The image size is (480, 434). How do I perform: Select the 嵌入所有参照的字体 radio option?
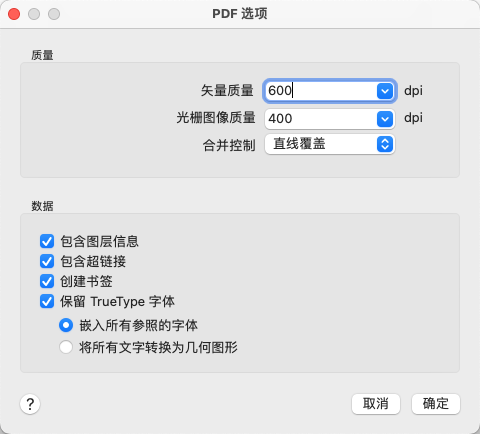click(66, 325)
